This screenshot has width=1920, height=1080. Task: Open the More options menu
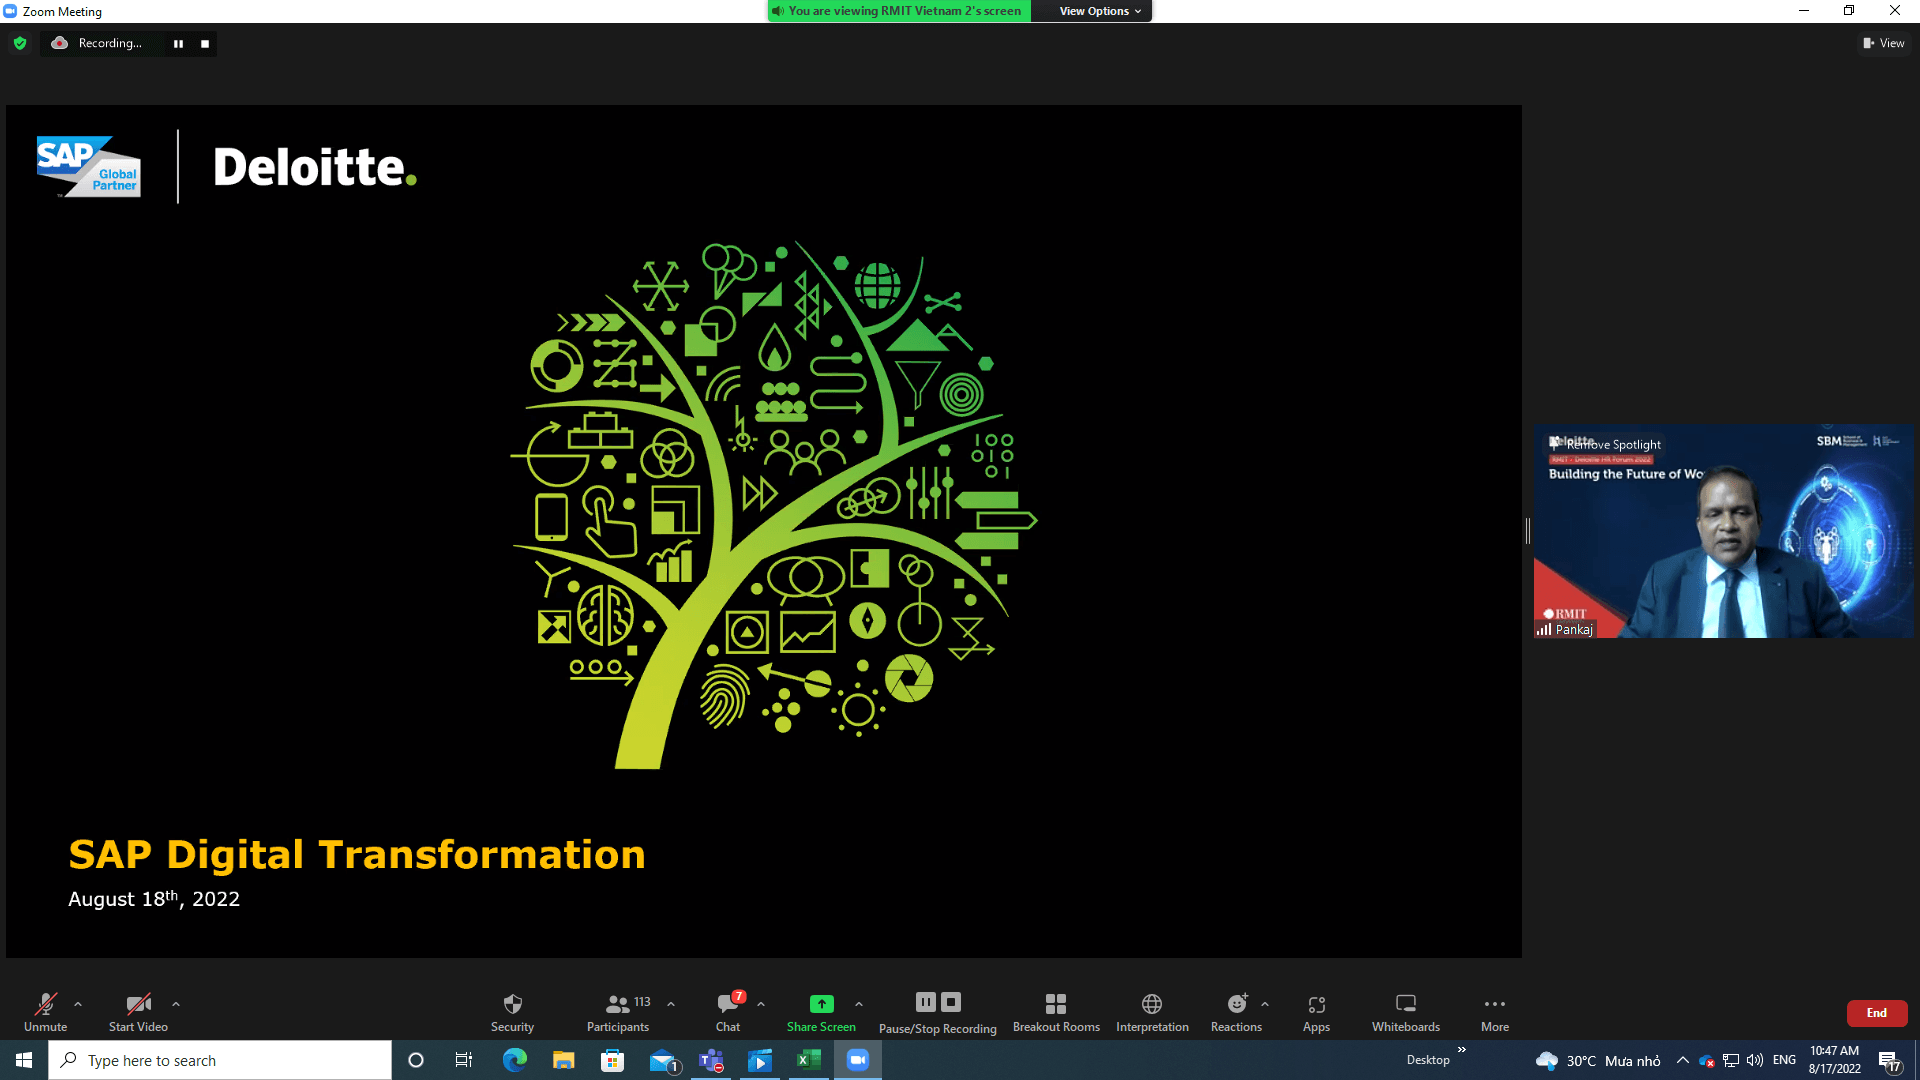tap(1495, 1012)
